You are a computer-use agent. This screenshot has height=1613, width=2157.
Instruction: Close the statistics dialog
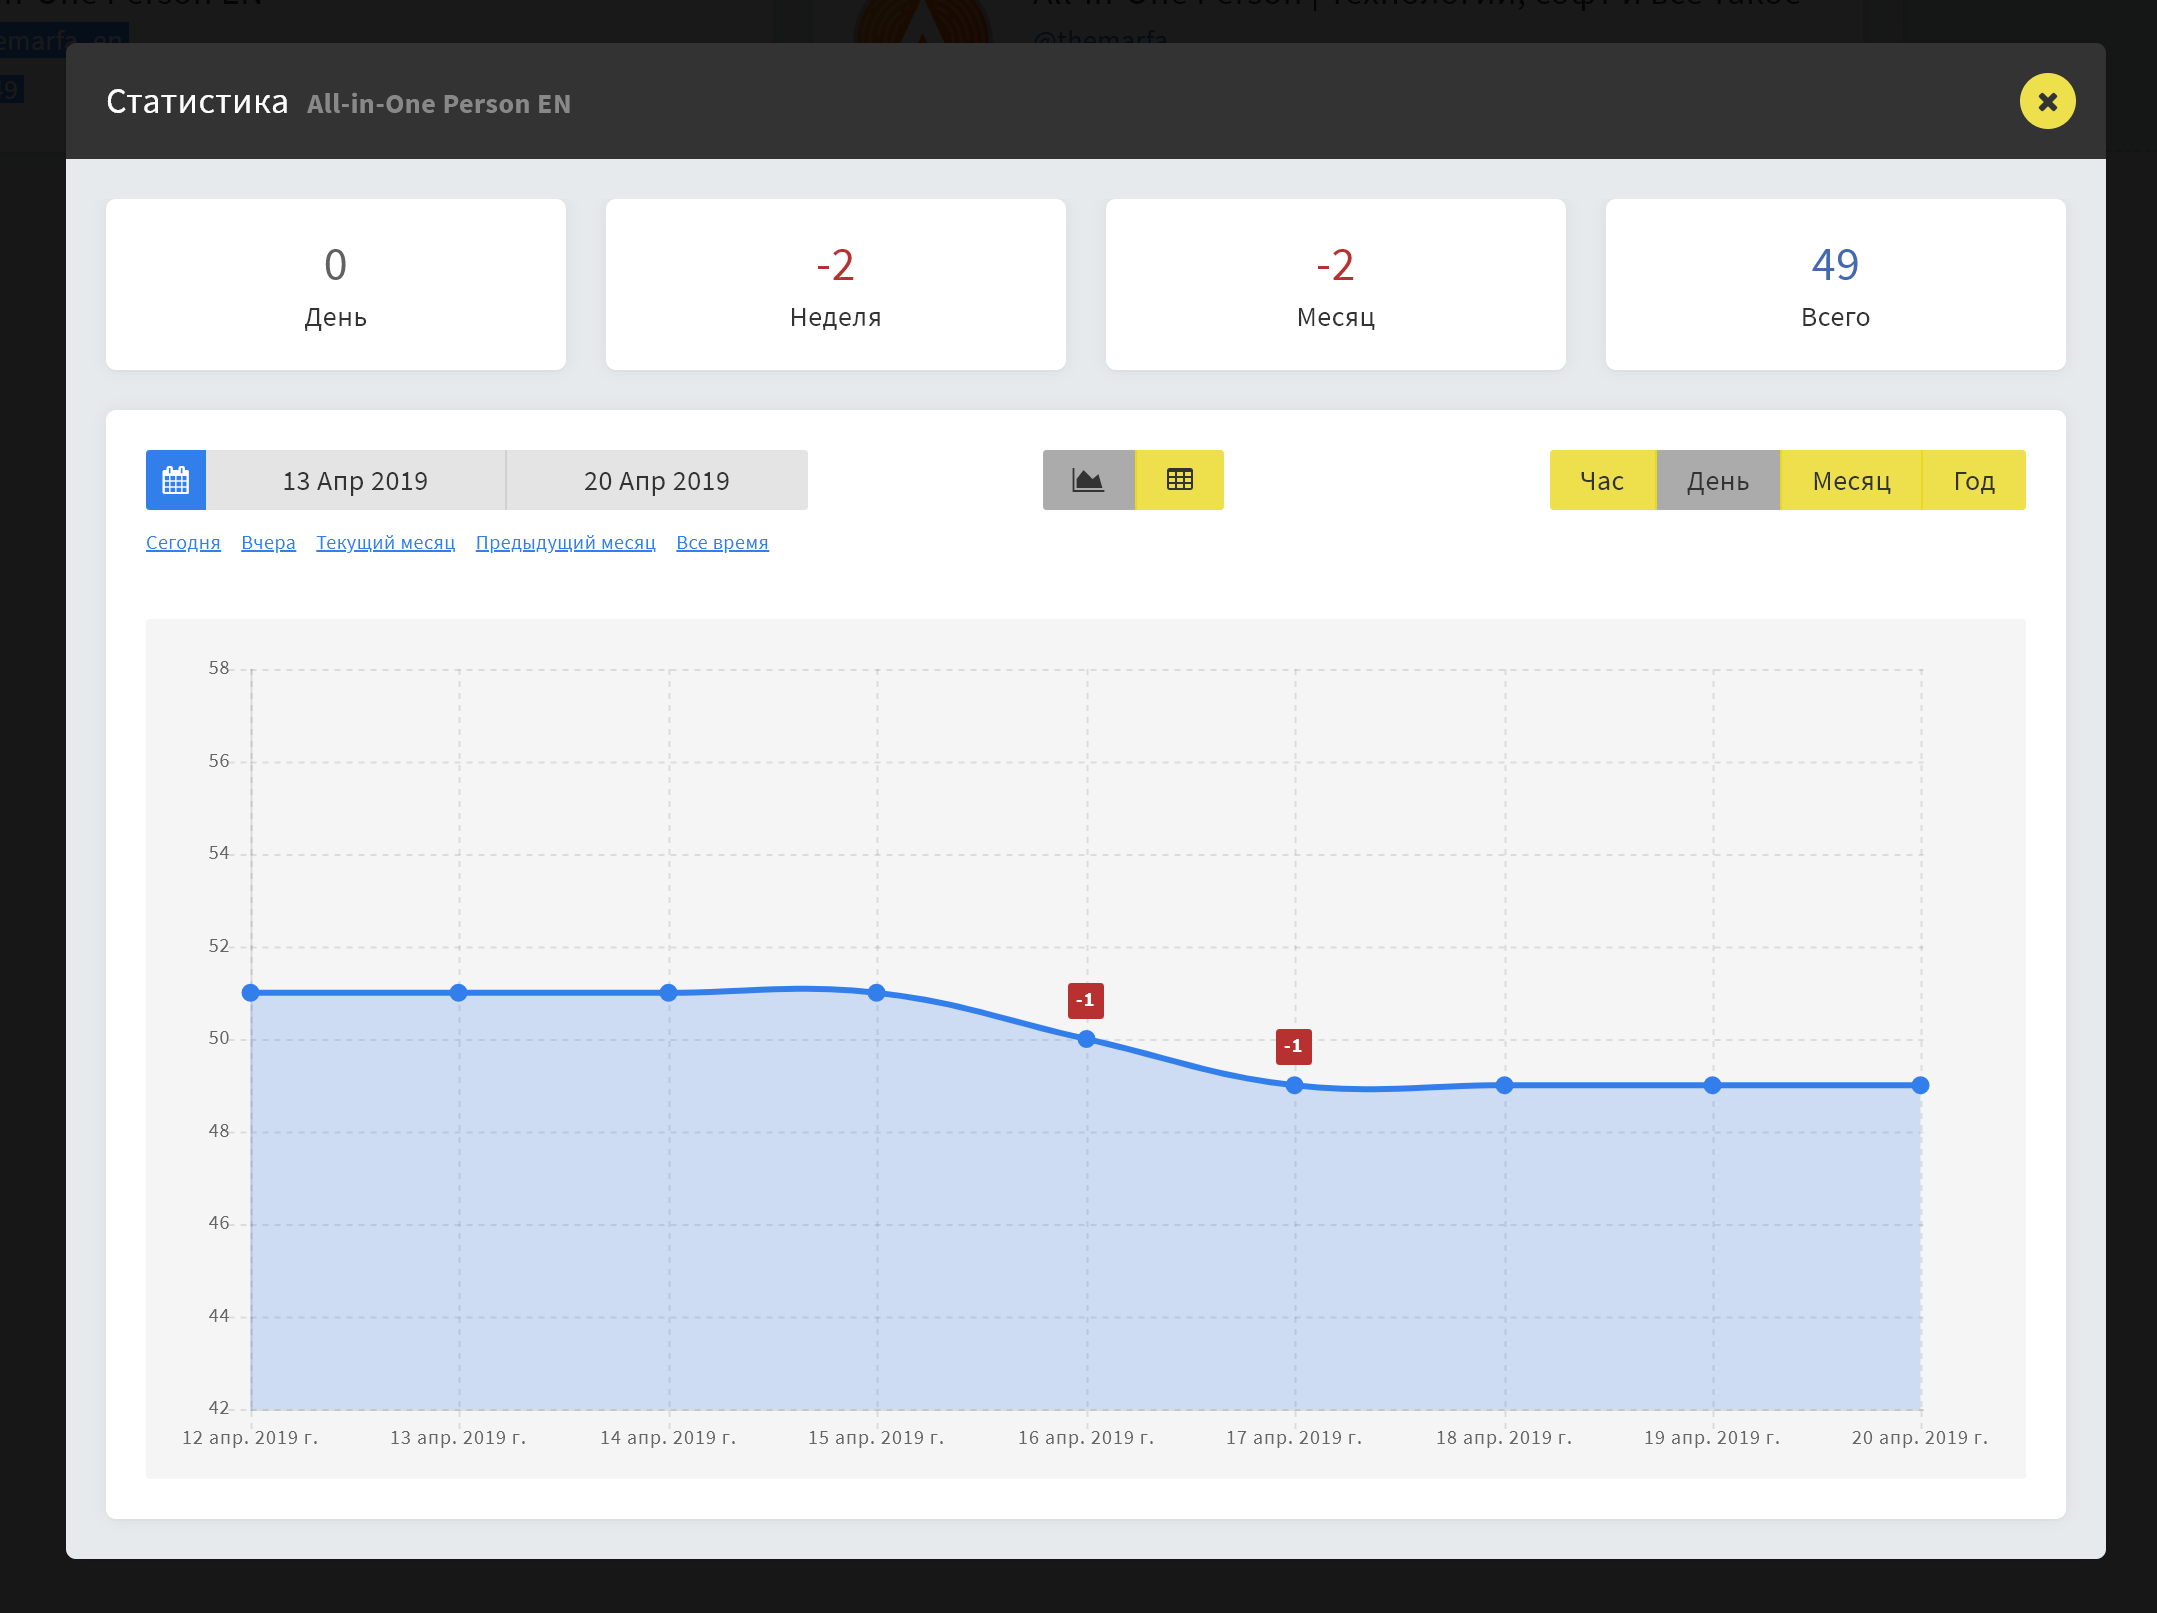(x=2047, y=102)
